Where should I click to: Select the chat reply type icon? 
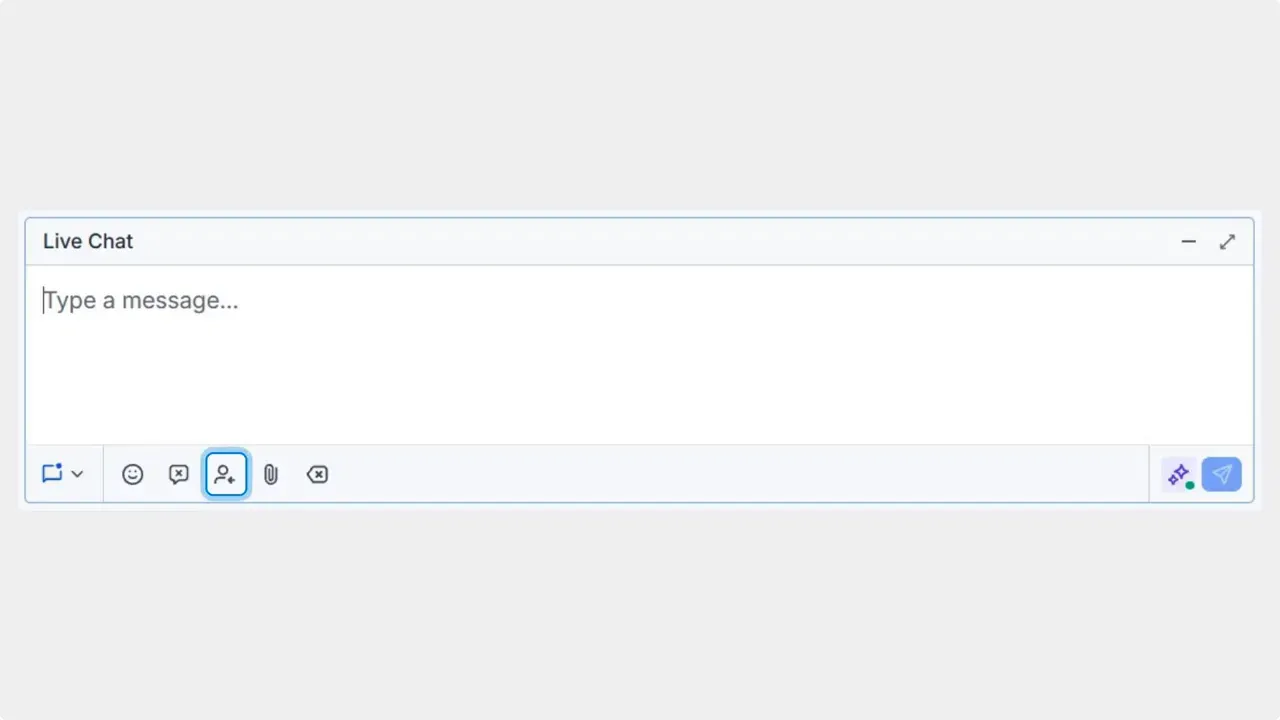[x=52, y=474]
